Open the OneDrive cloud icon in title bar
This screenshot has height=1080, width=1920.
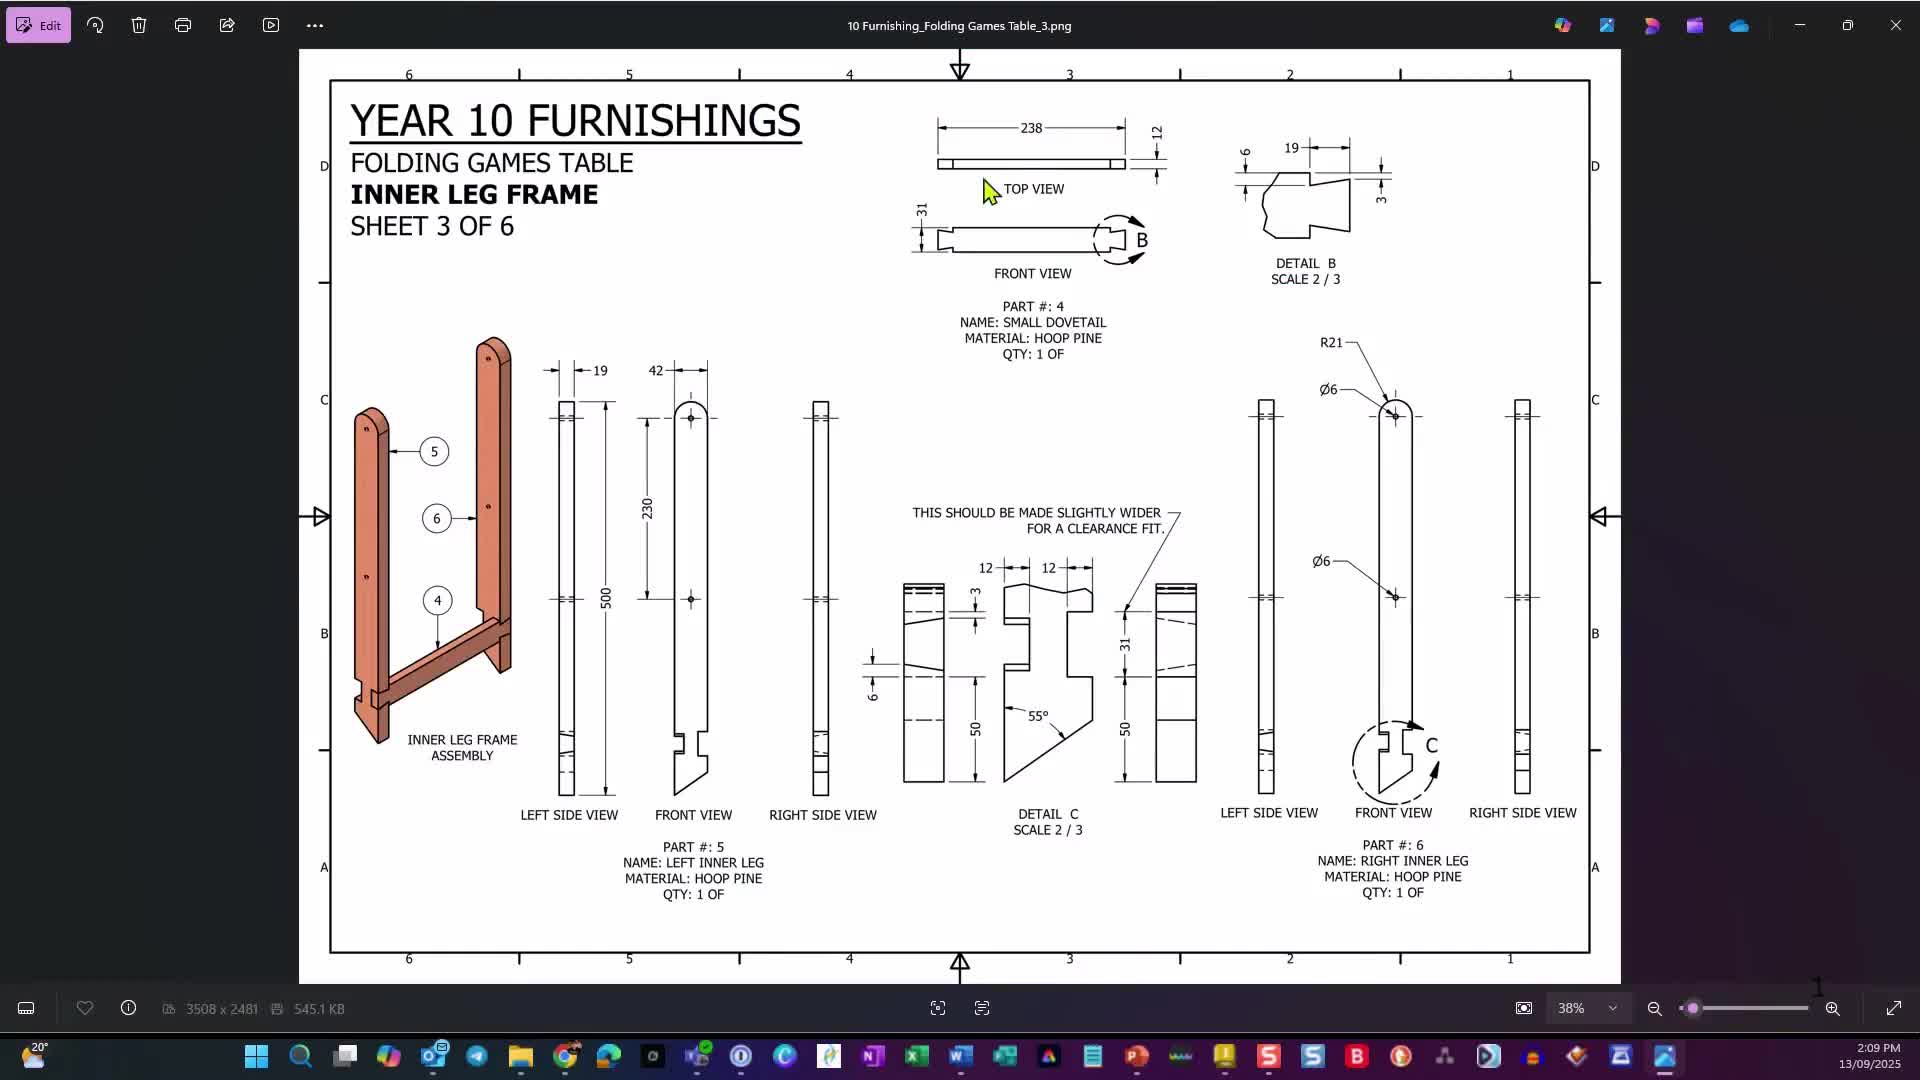coord(1739,25)
